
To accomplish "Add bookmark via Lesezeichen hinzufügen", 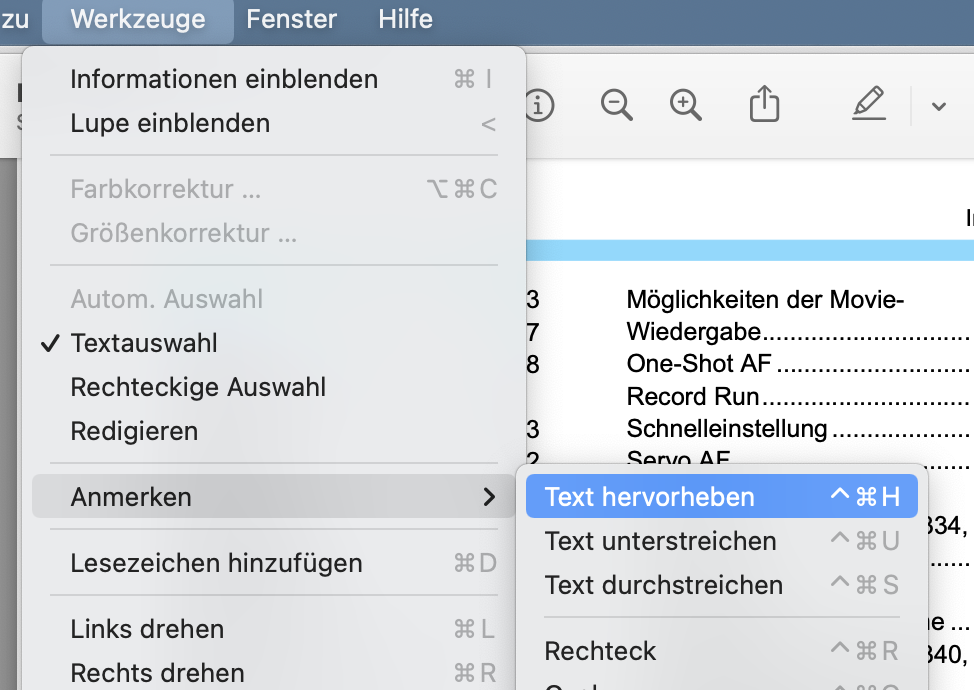I will click(x=216, y=563).
